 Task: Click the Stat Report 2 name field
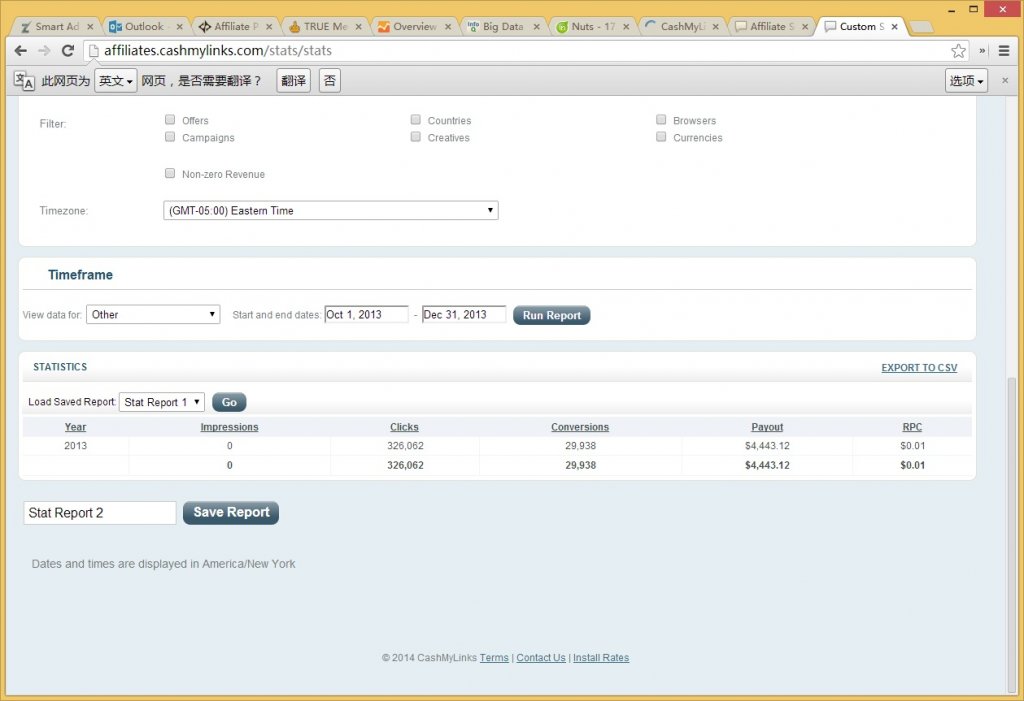[100, 513]
